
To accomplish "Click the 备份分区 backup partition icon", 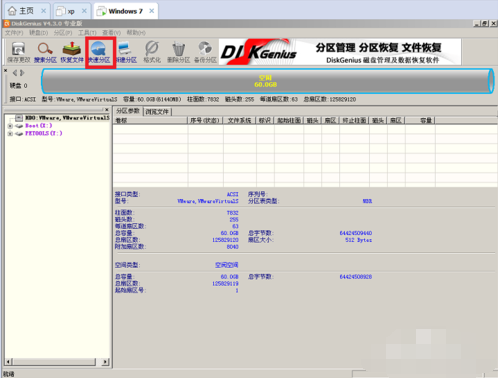I will coord(205,52).
